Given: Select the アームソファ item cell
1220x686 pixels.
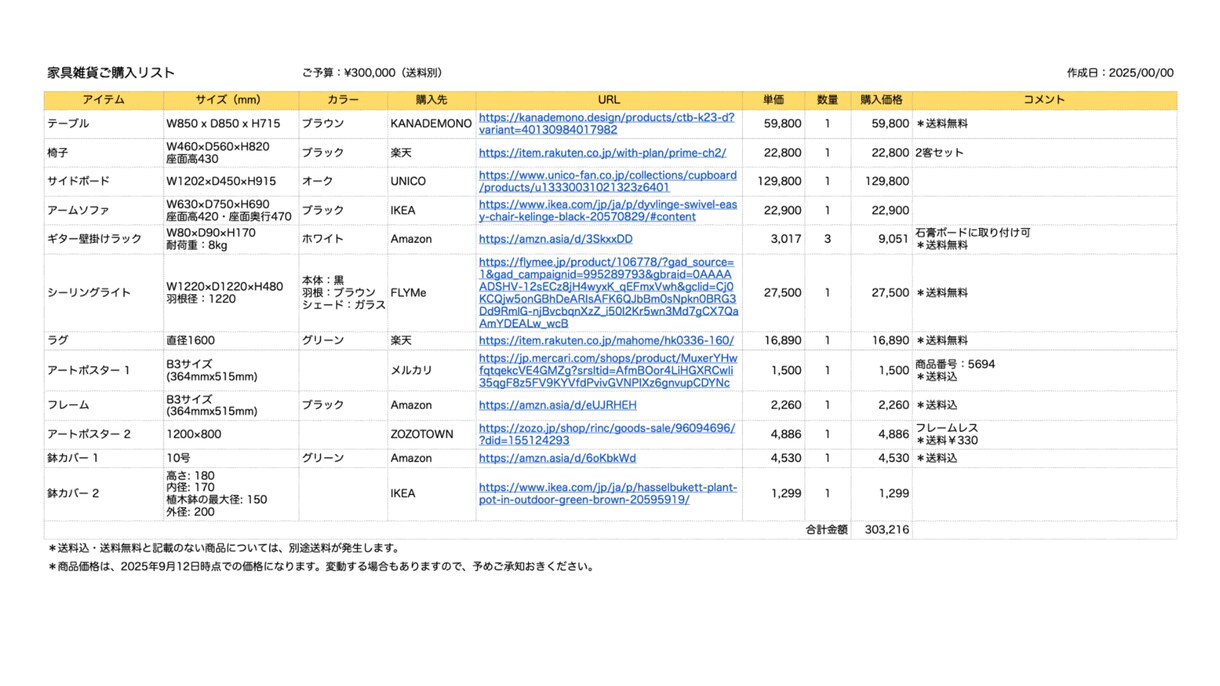Looking at the screenshot, I should point(103,210).
